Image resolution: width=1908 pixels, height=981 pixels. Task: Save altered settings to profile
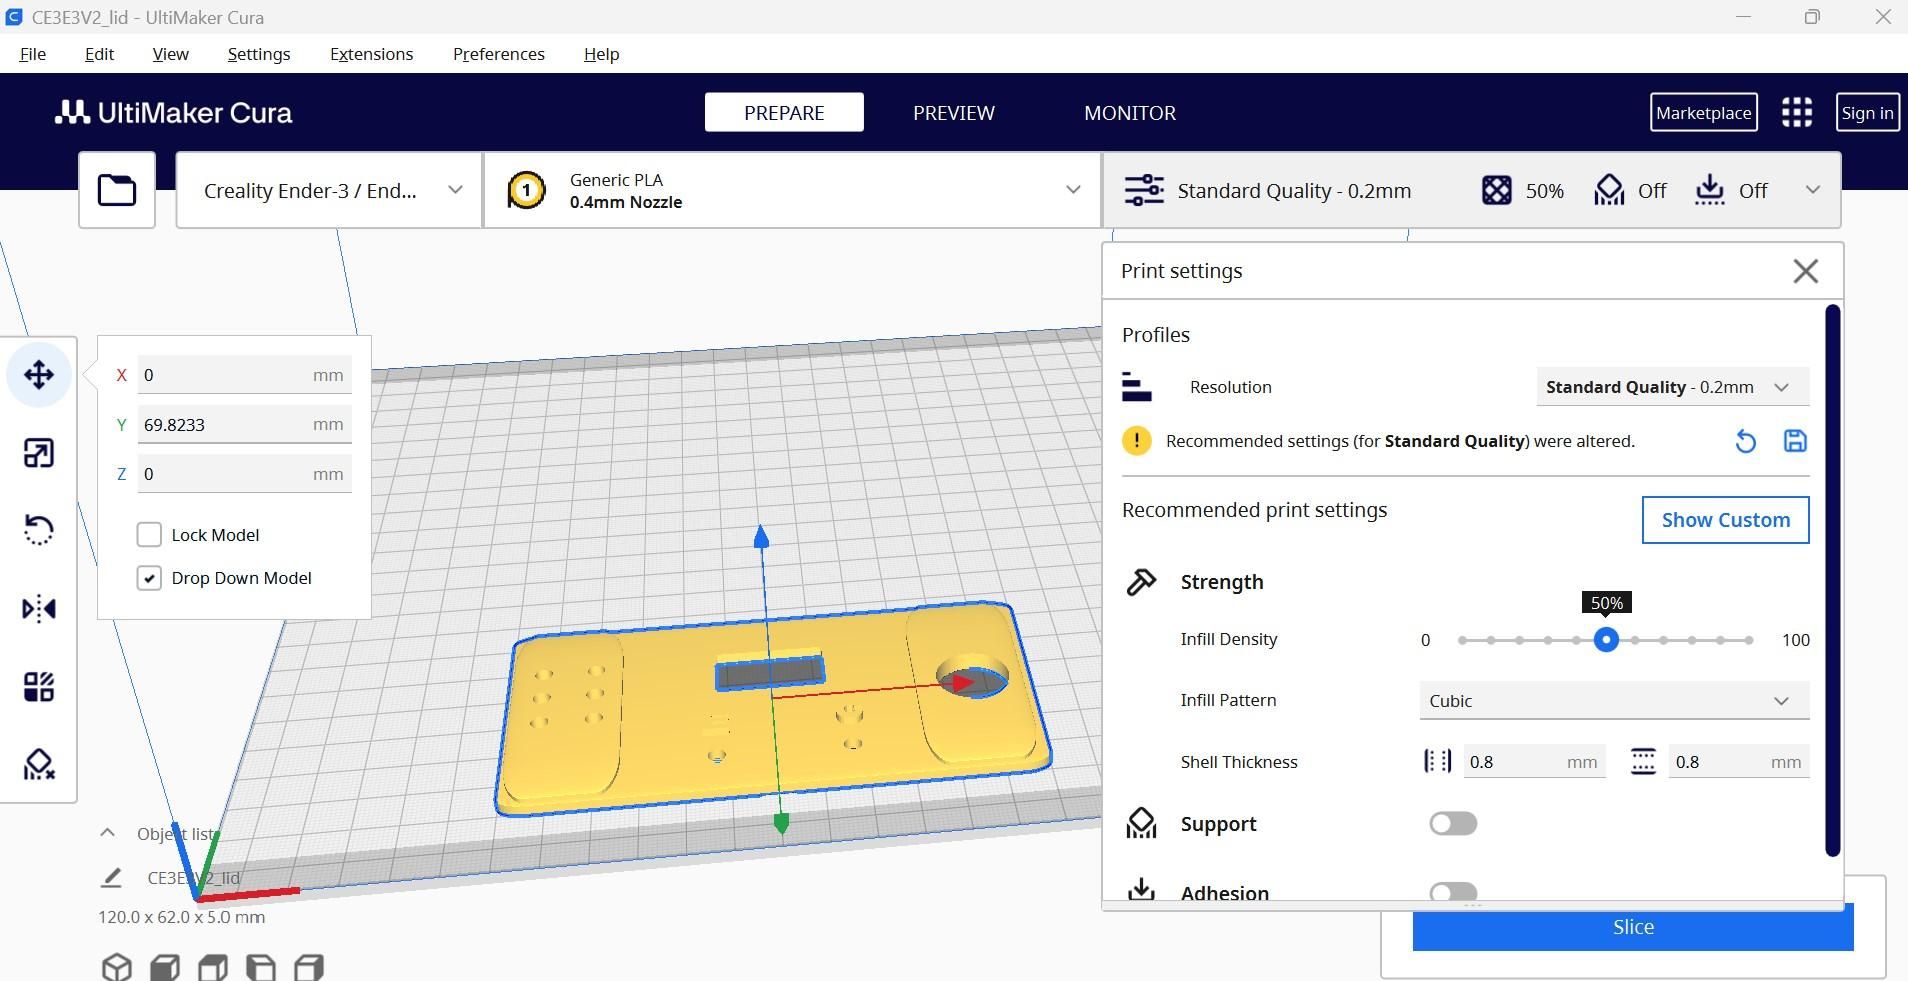pos(1795,441)
